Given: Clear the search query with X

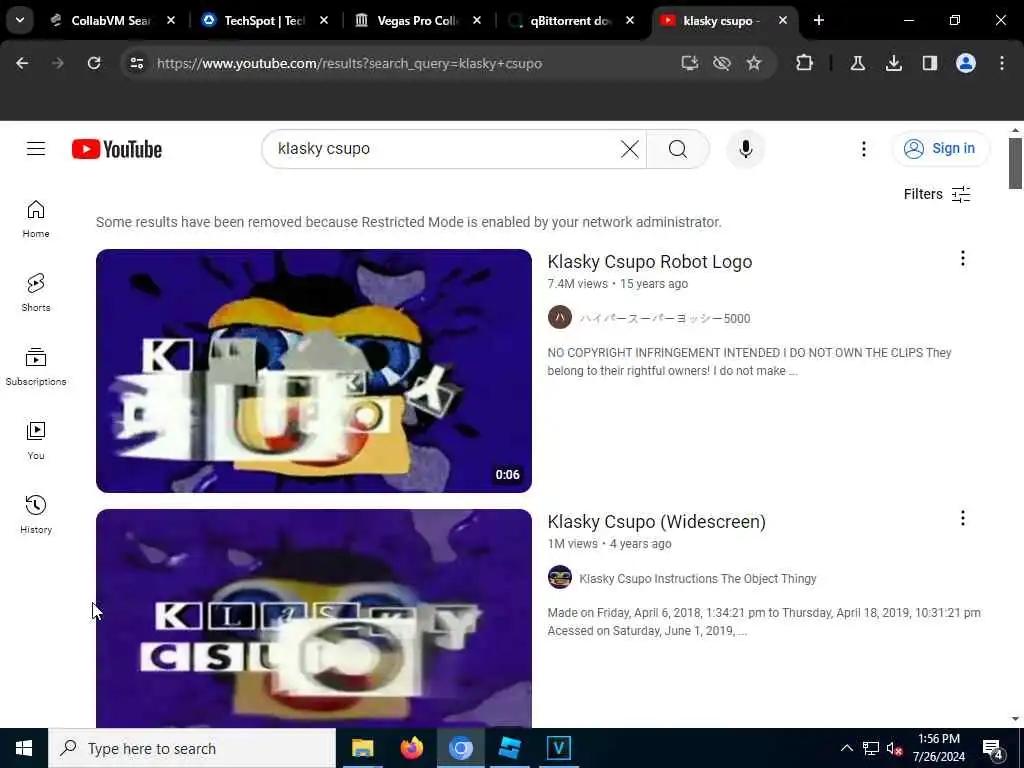Looking at the screenshot, I should pyautogui.click(x=630, y=149).
